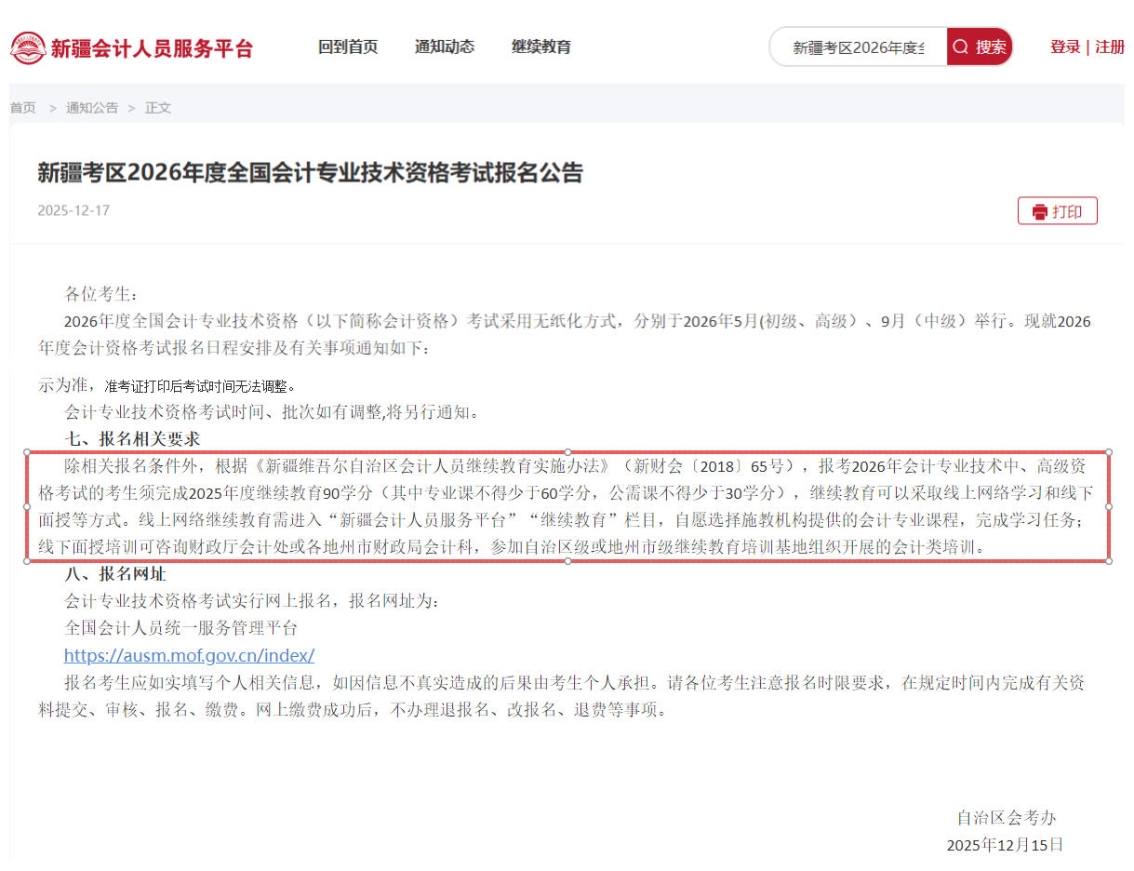Image resolution: width=1134 pixels, height=871 pixels.
Task: Click the date 2025年12月15日
Action: point(1005,845)
